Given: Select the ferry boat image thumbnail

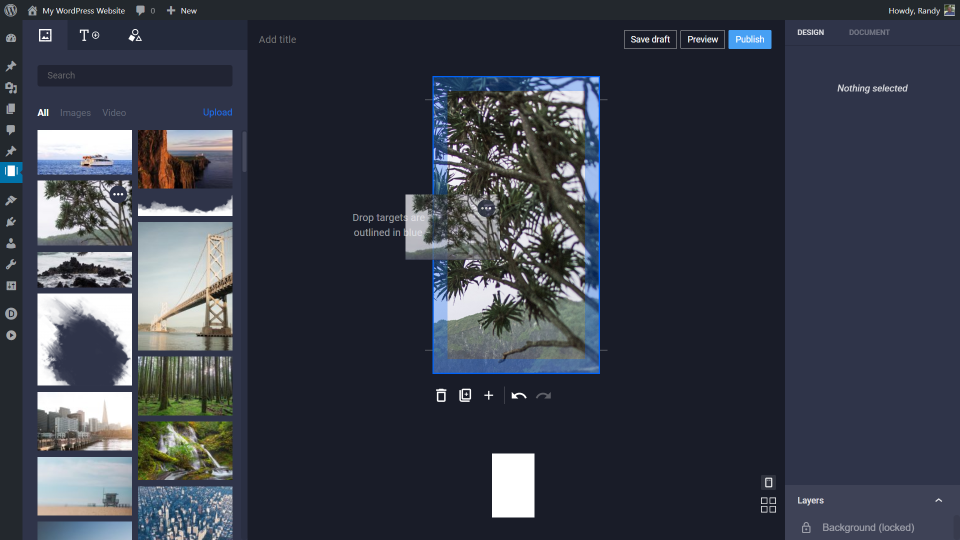Looking at the screenshot, I should [84, 152].
